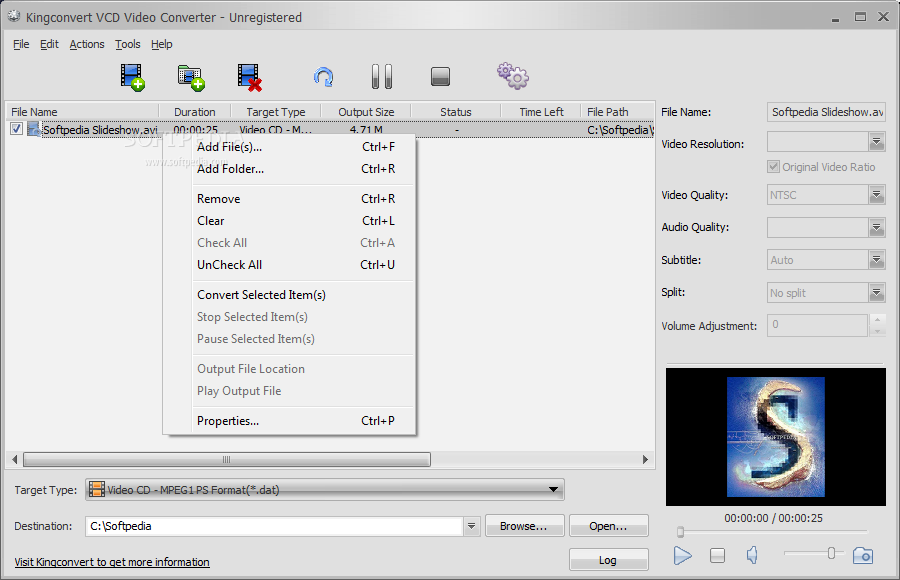Screen dimensions: 900x580
Task: Choose Add Folder... in context menu
Action: [x=289, y=169]
